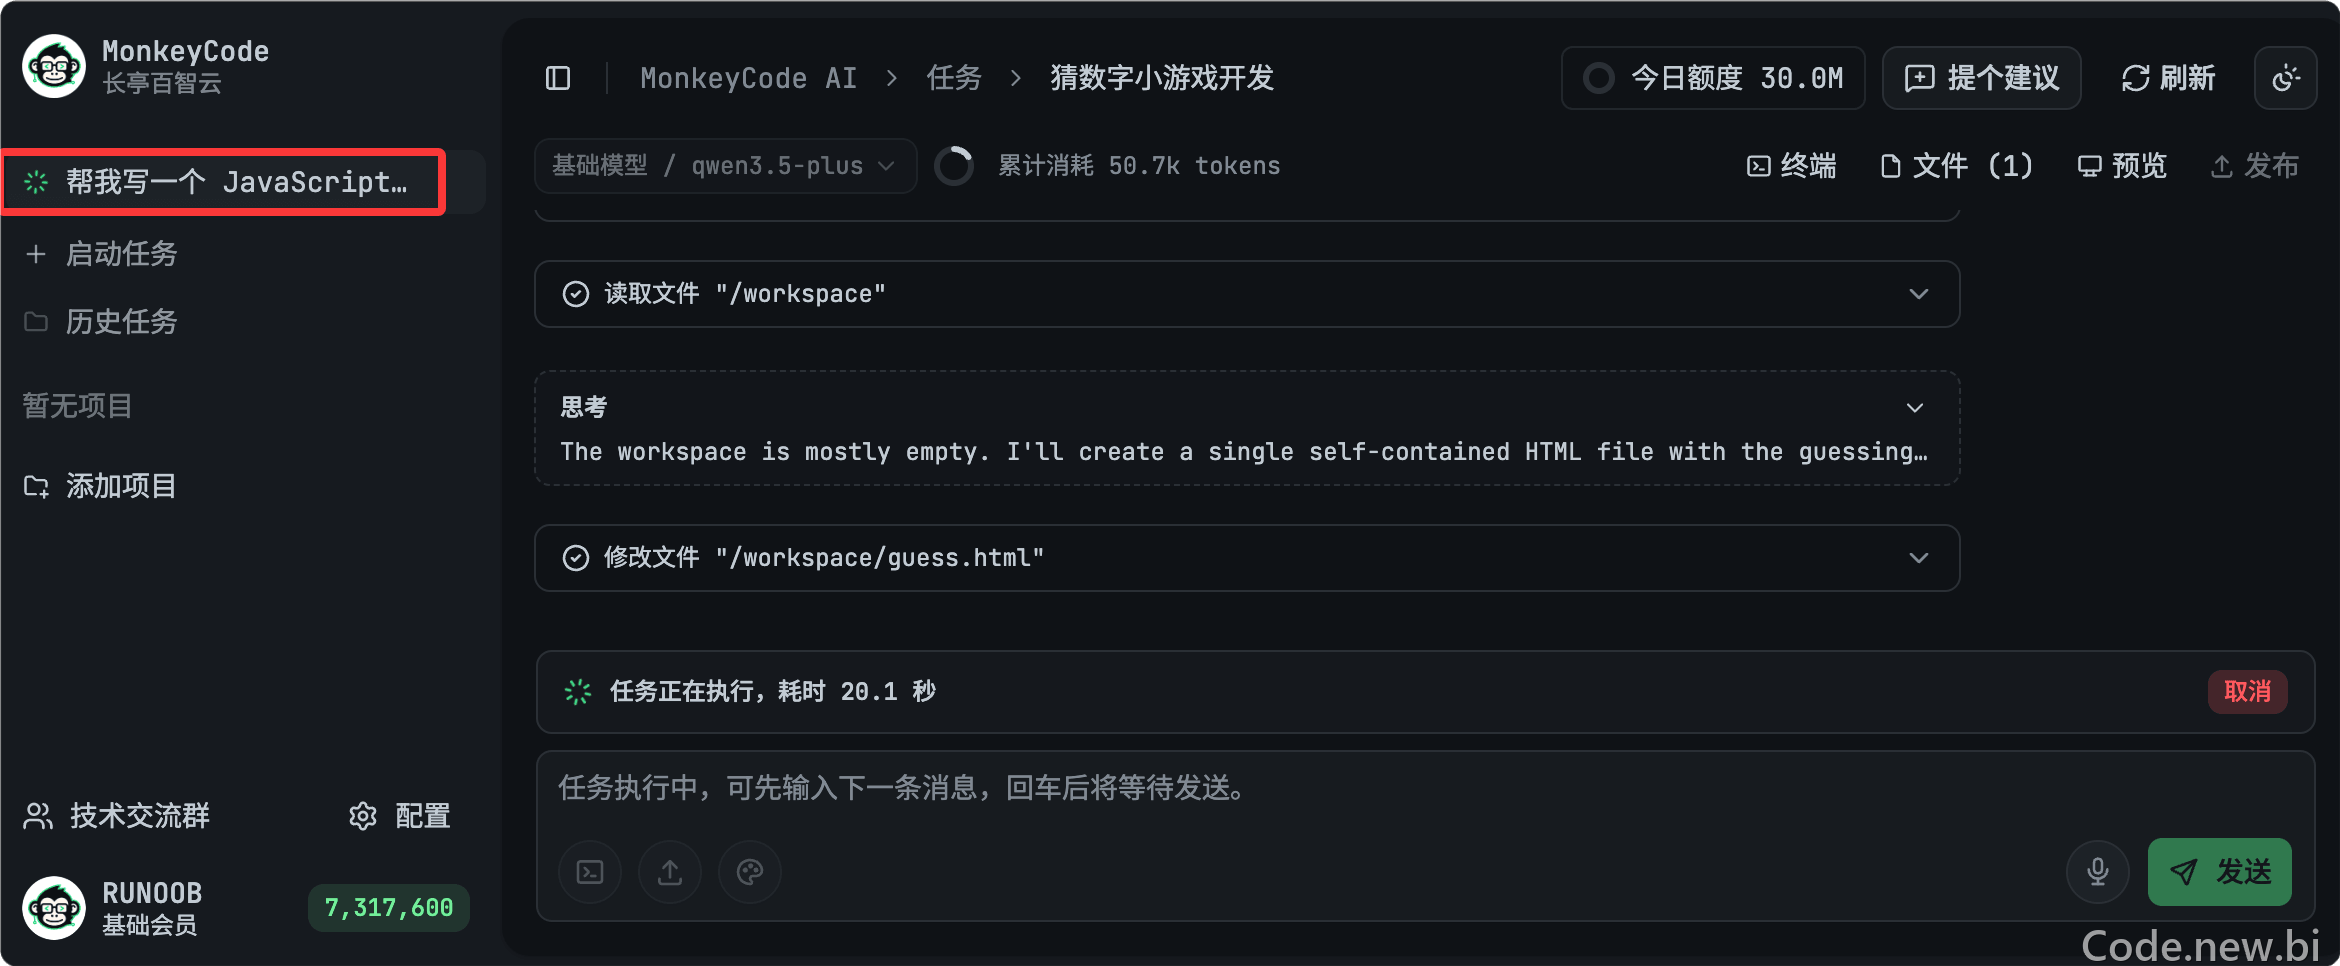Select the qwen3.5-plus model dropdown
This screenshot has height=966, width=2340.
(x=726, y=166)
